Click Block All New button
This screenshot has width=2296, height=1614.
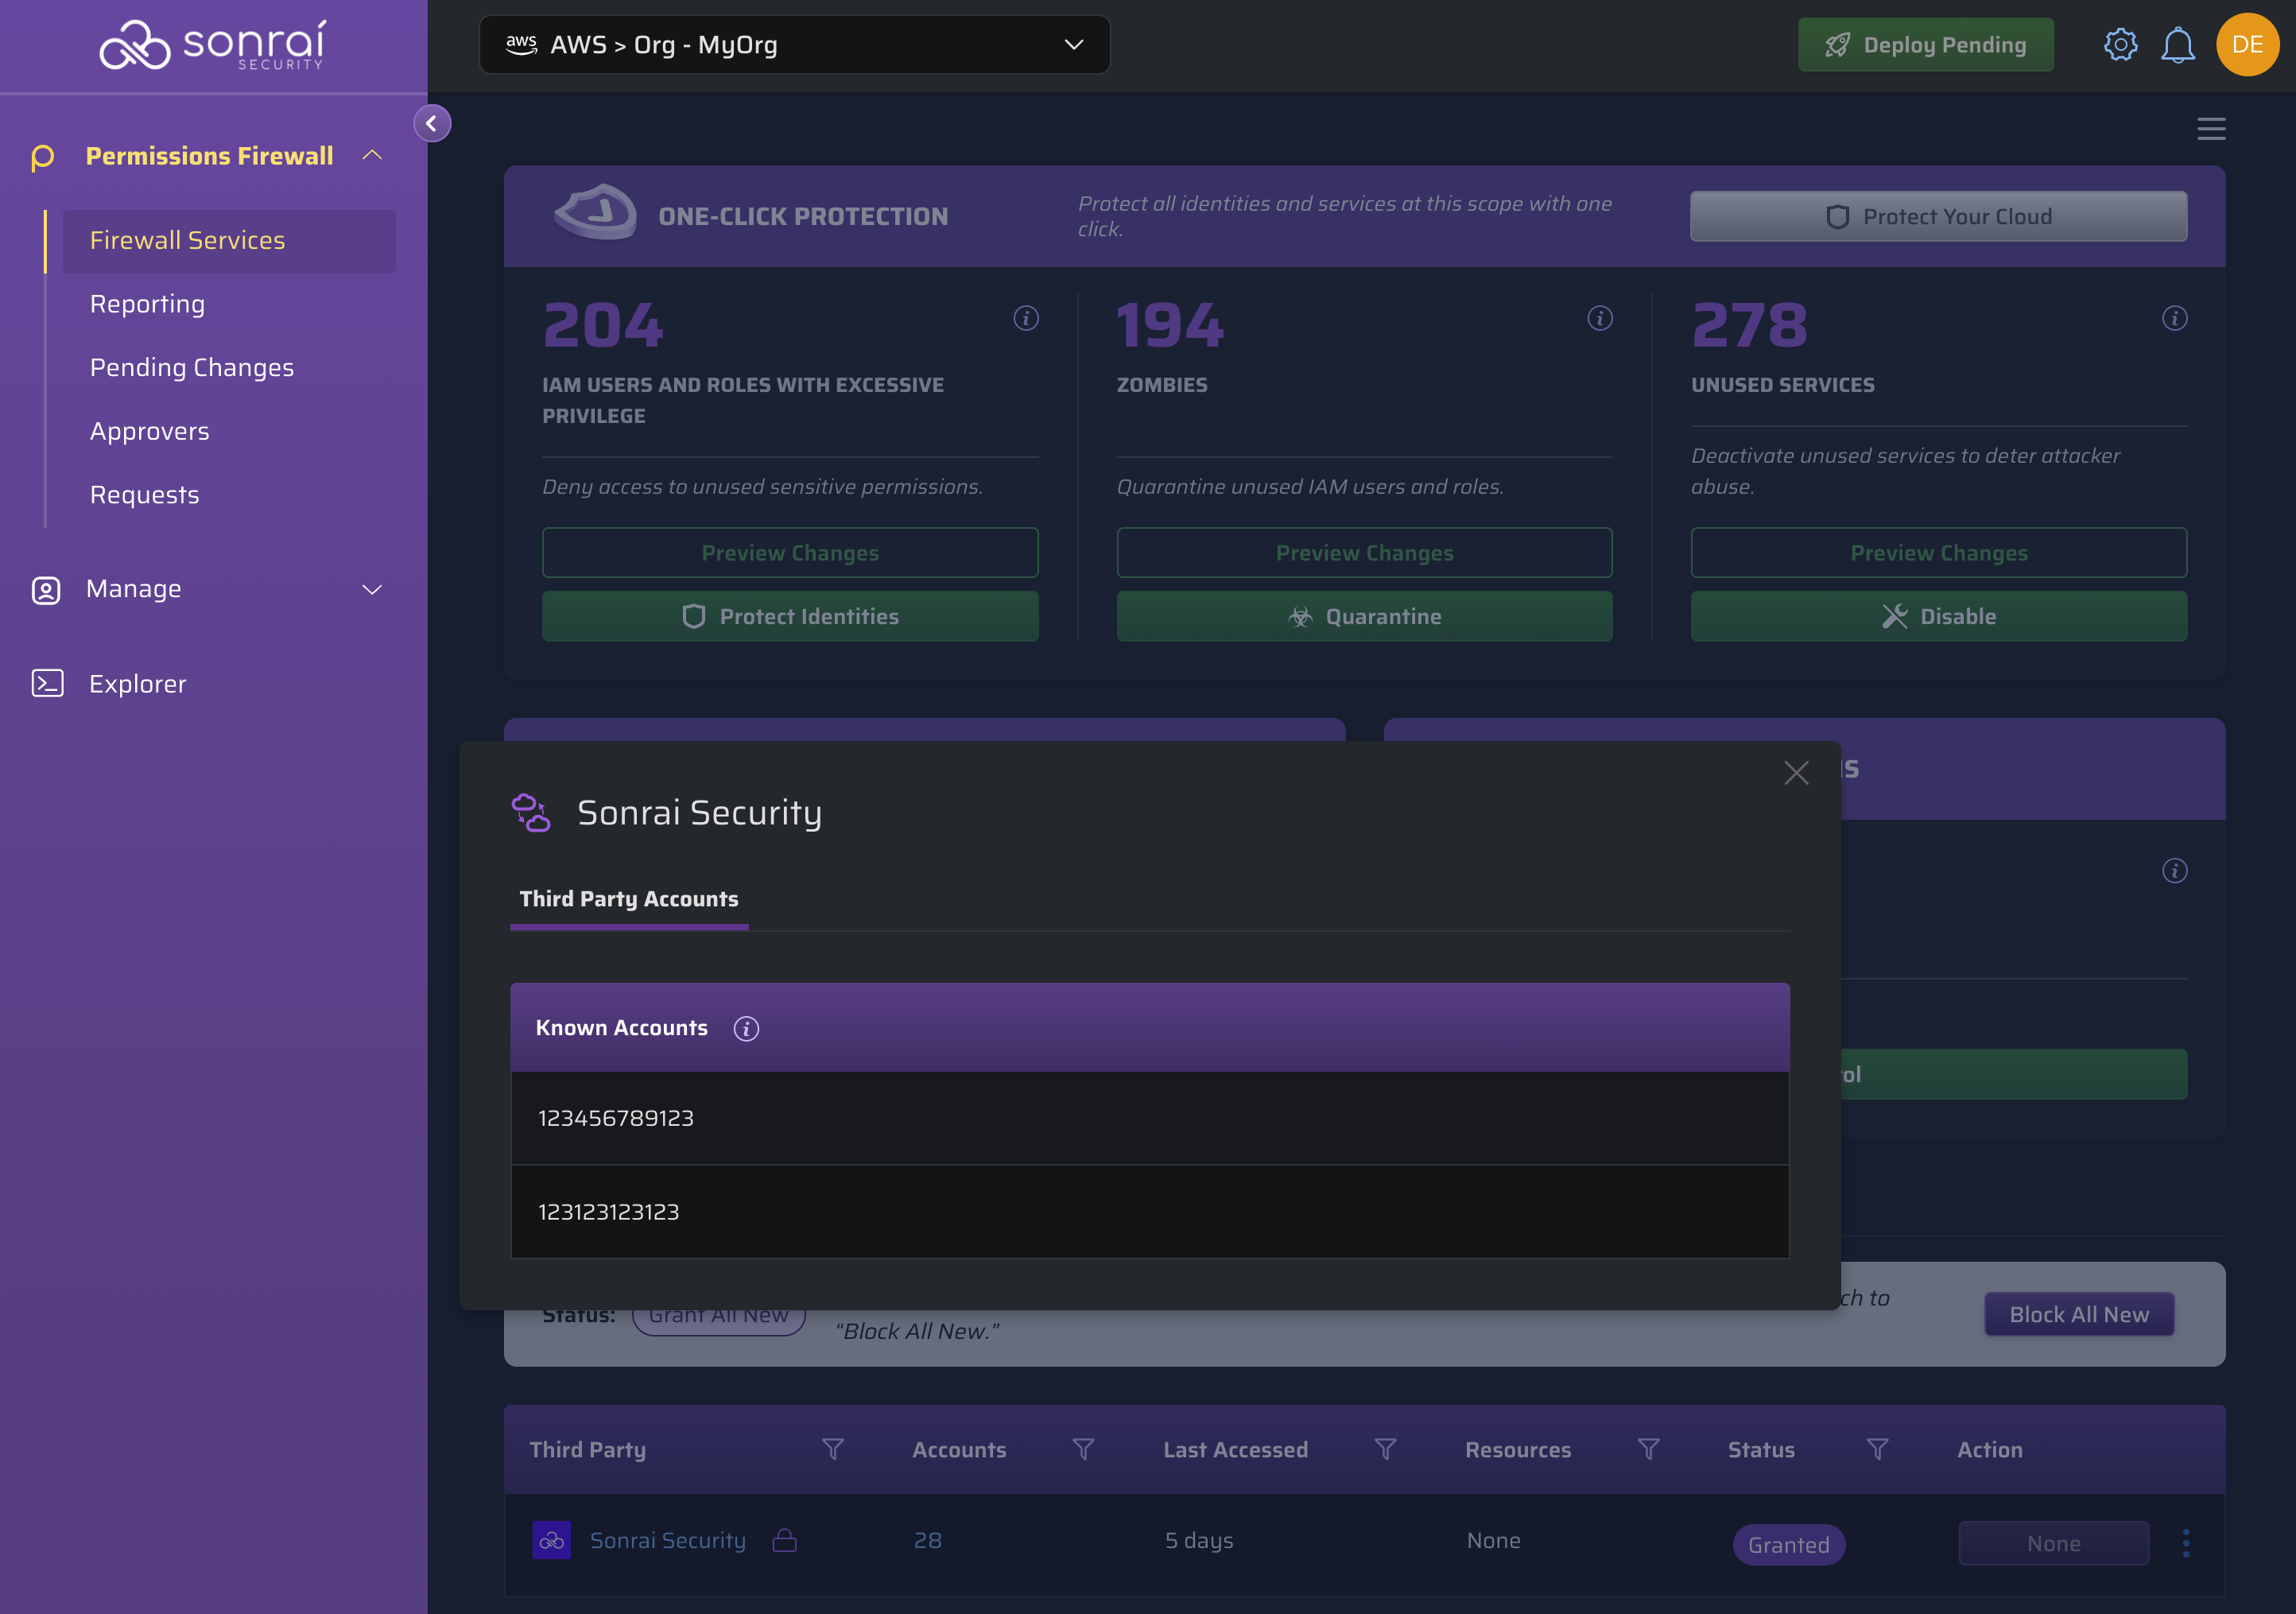(2079, 1315)
